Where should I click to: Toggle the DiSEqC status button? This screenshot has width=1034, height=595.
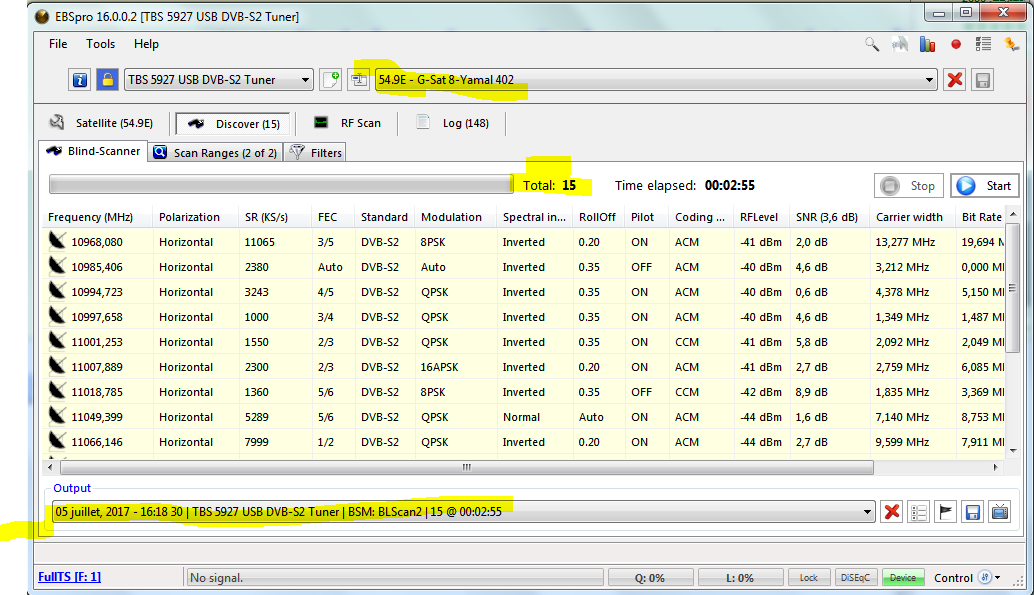855,578
